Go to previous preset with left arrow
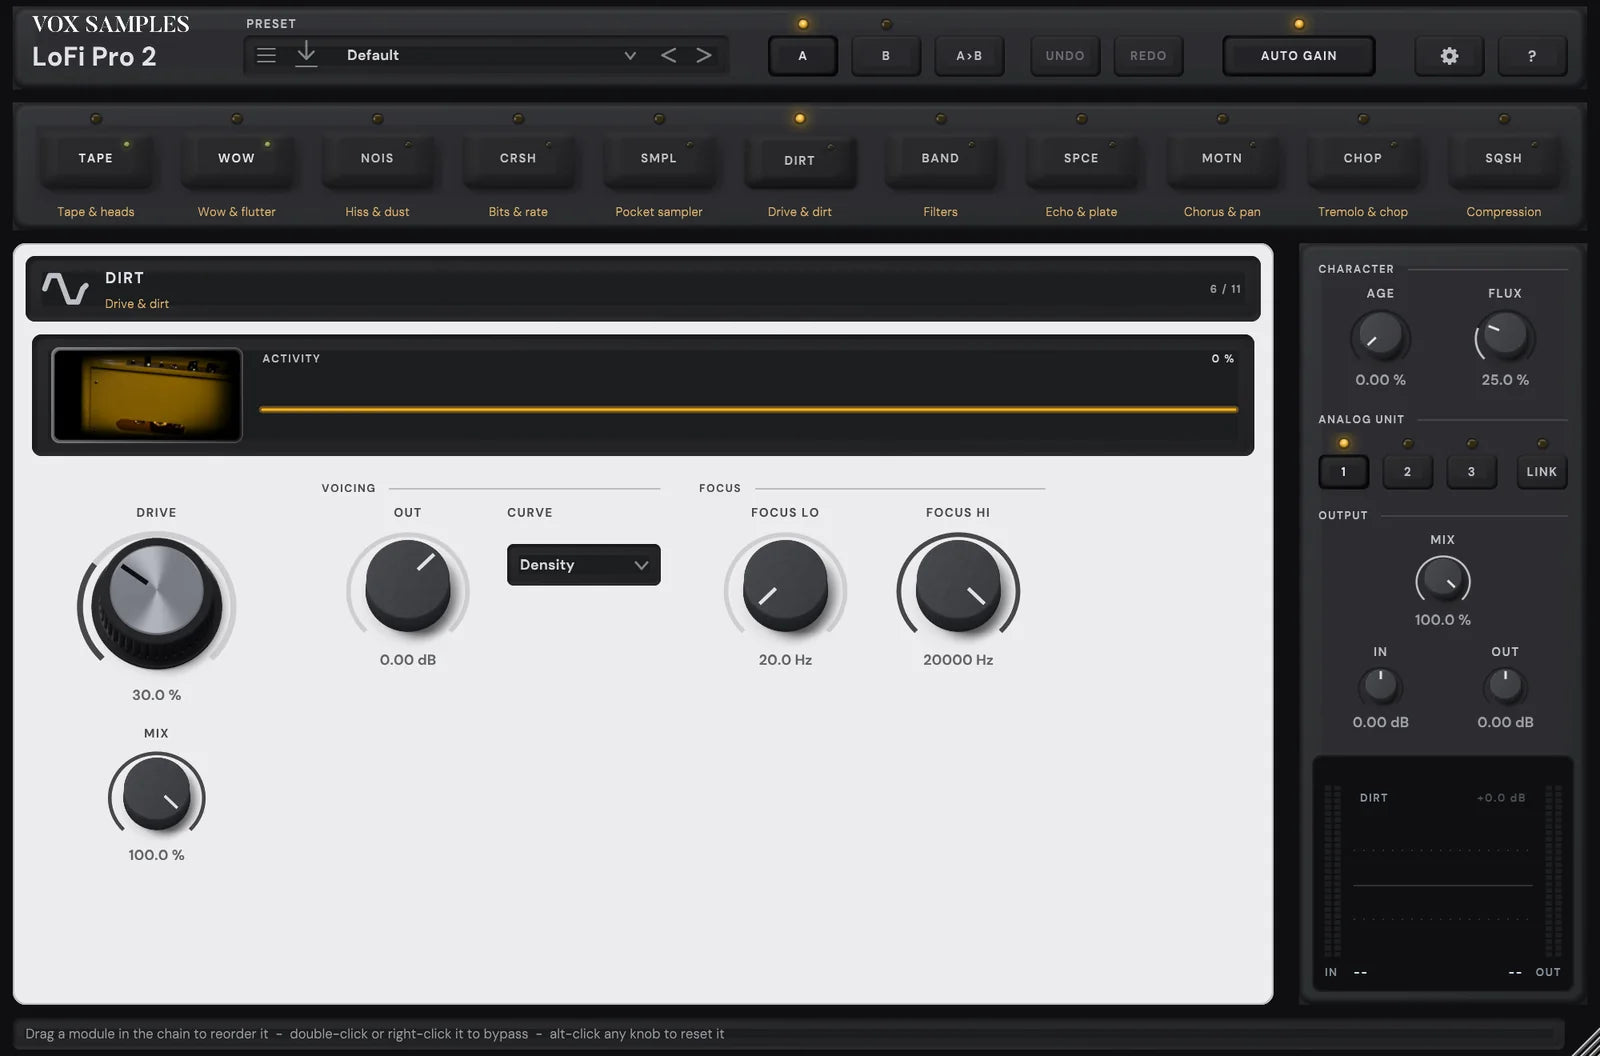This screenshot has width=1600, height=1056. click(x=668, y=55)
